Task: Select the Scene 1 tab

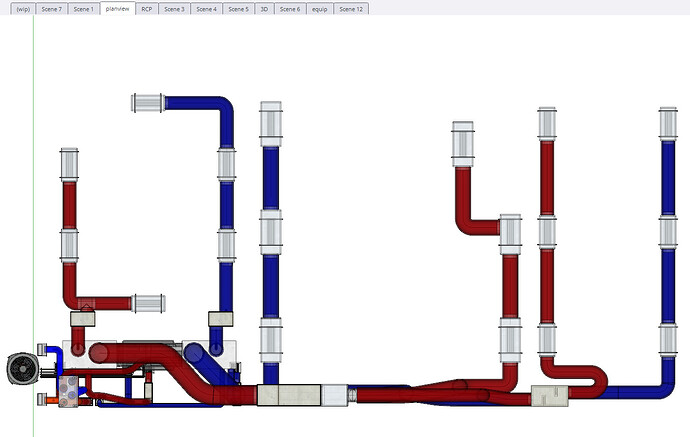Action: pyautogui.click(x=84, y=9)
